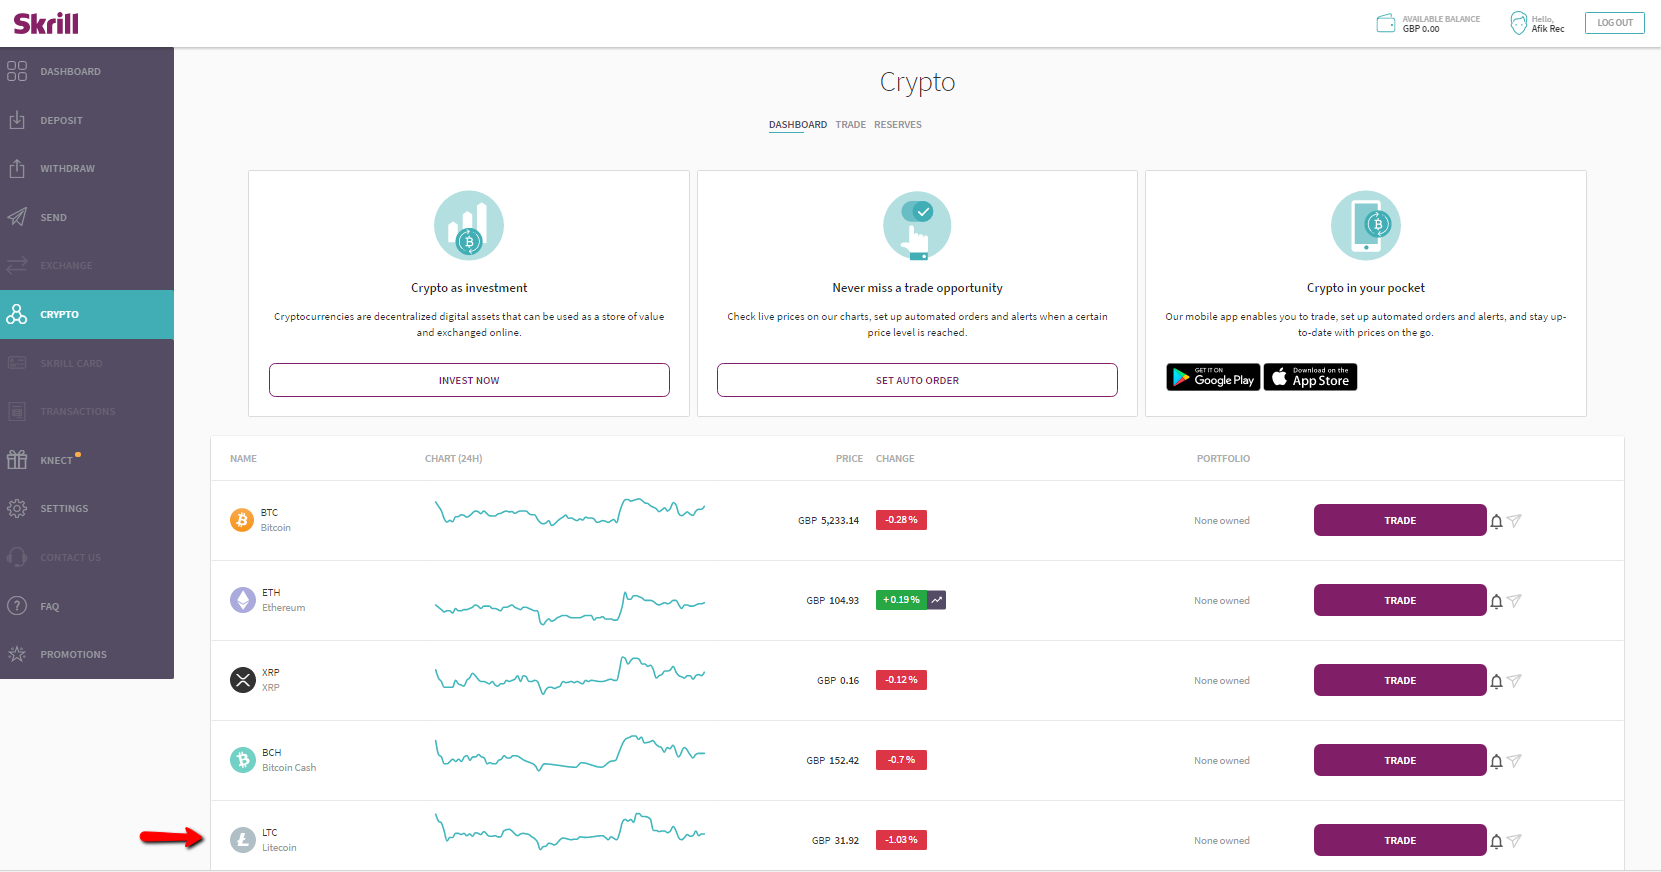Screen dimensions: 1661x872
Task: Click the Bitcoin price GBP 5,233.14
Action: click(828, 521)
